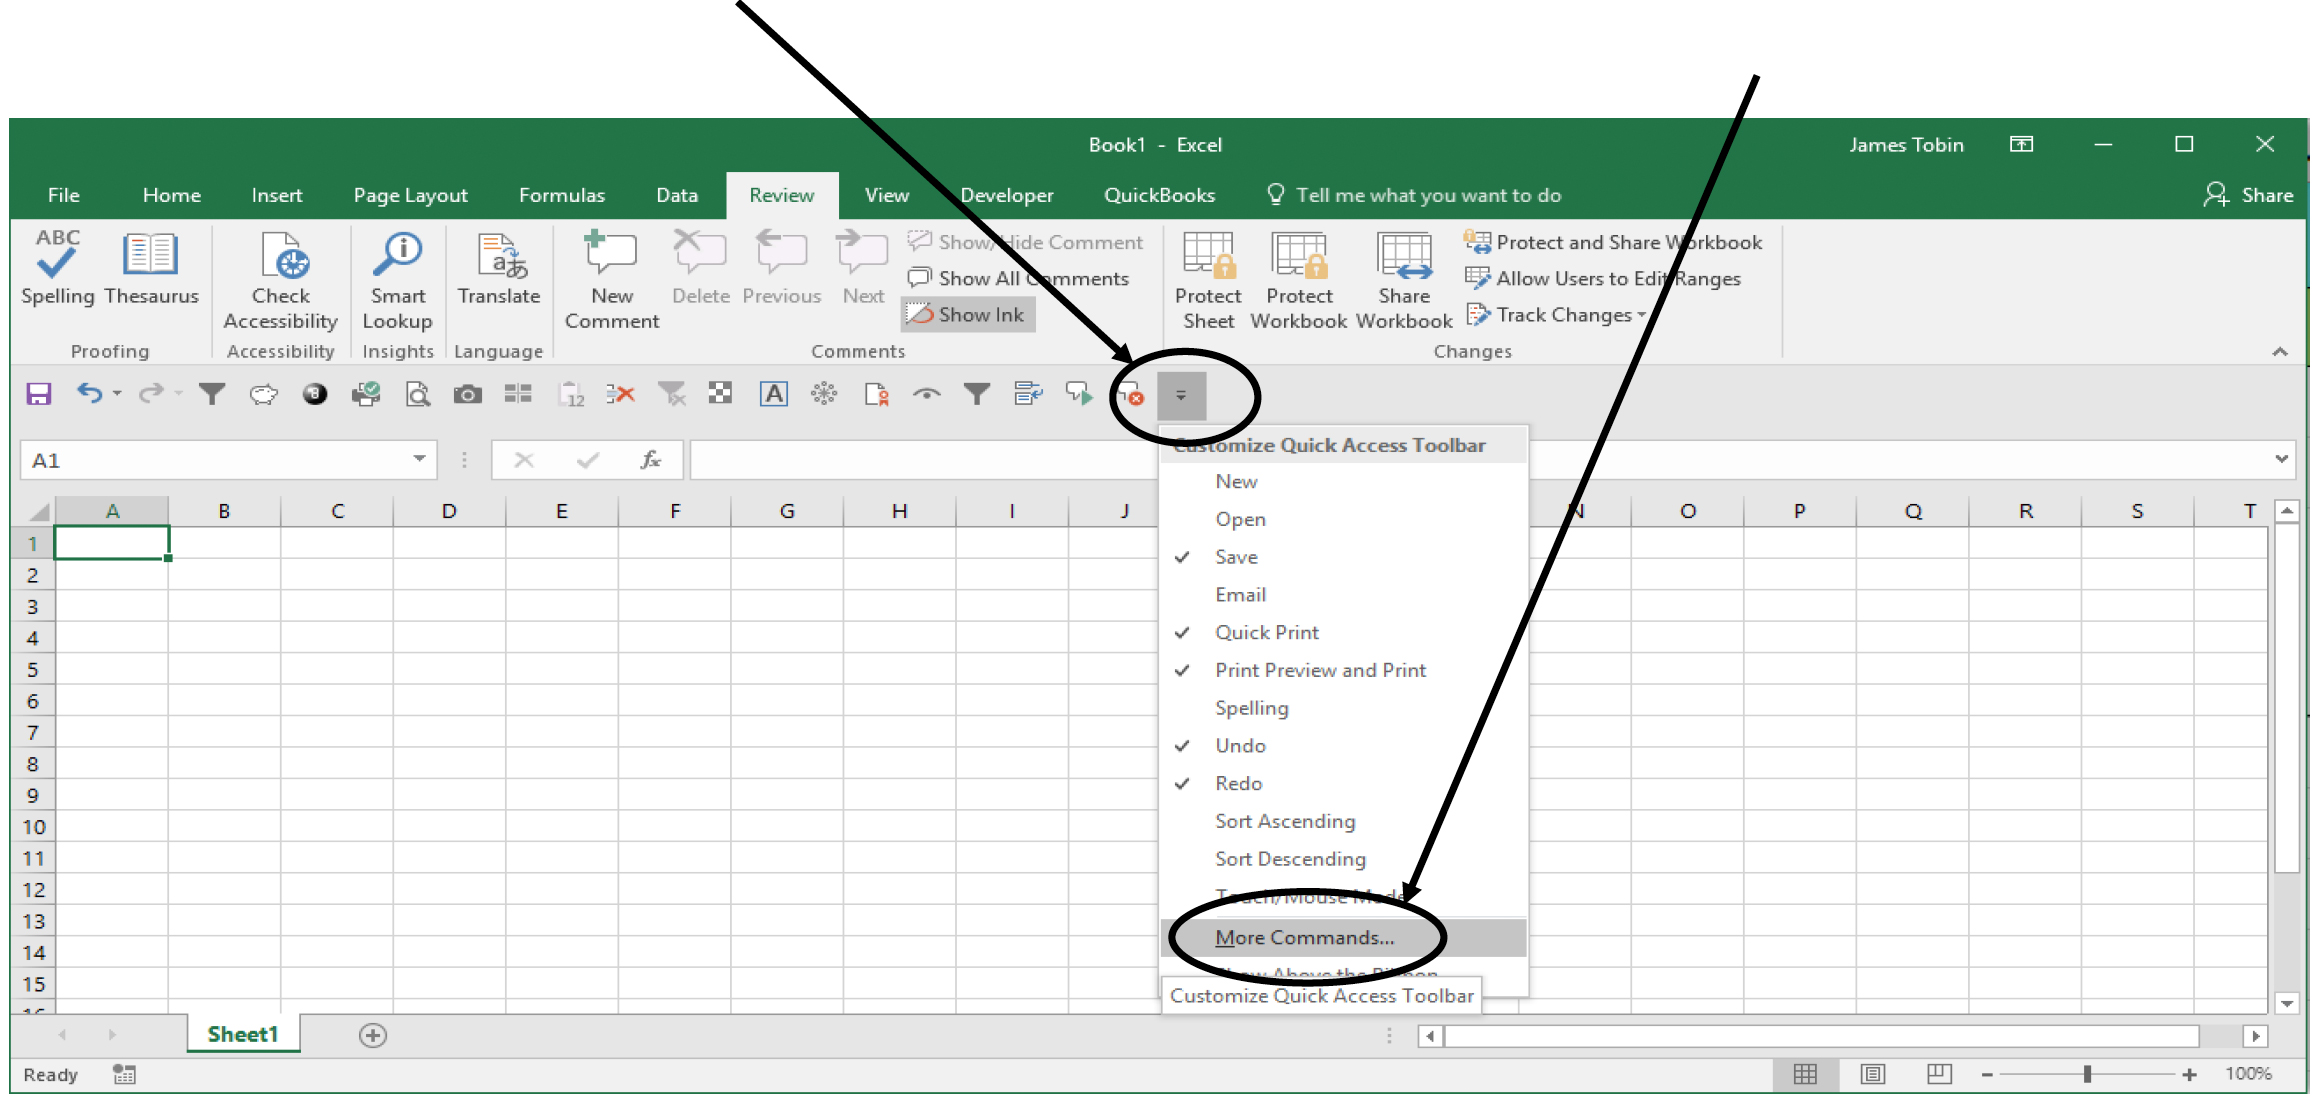Image resolution: width=2315 pixels, height=1119 pixels.
Task: Click the checkerboard pattern icon
Action: (720, 394)
